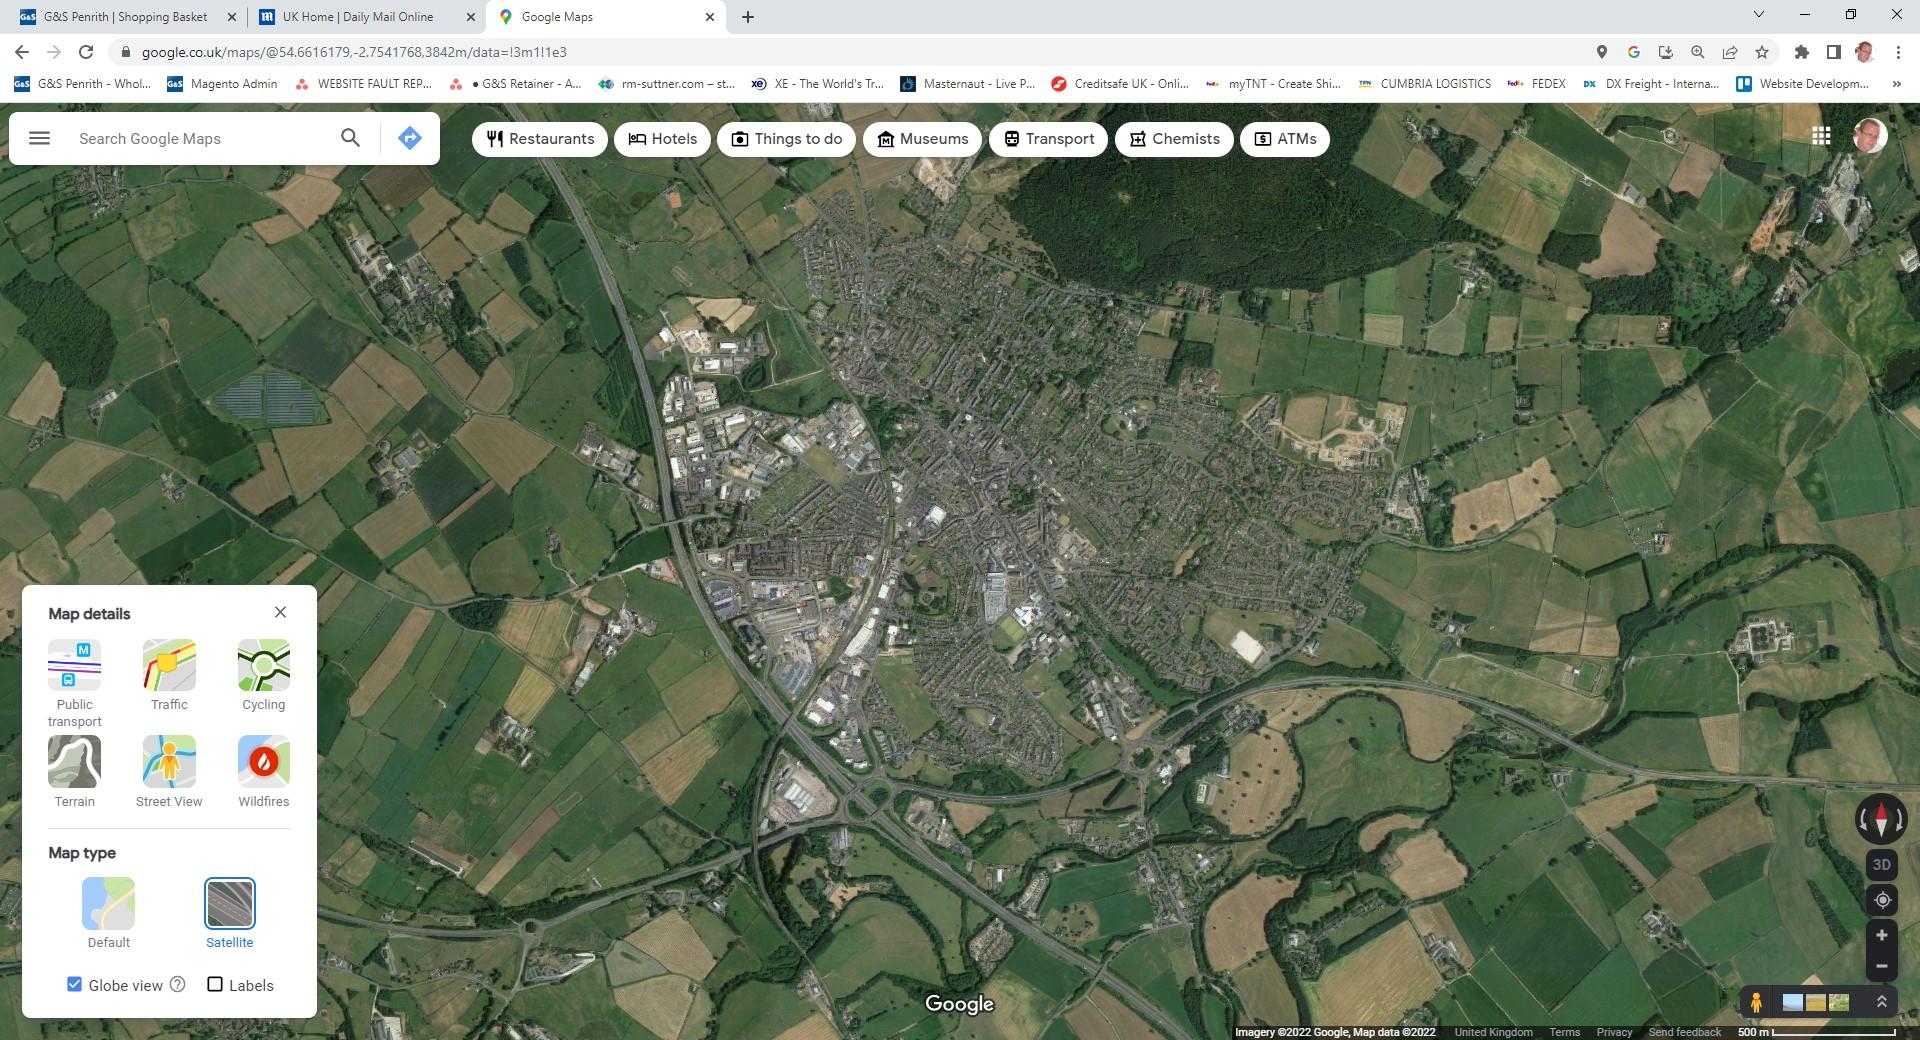Open the Terms link in the map footer

(1565, 1032)
